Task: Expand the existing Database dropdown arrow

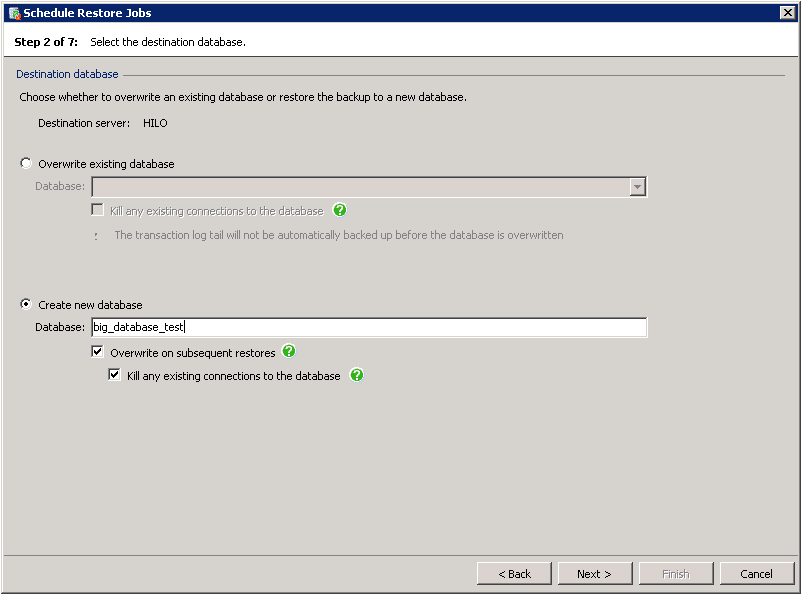Action: pos(637,187)
